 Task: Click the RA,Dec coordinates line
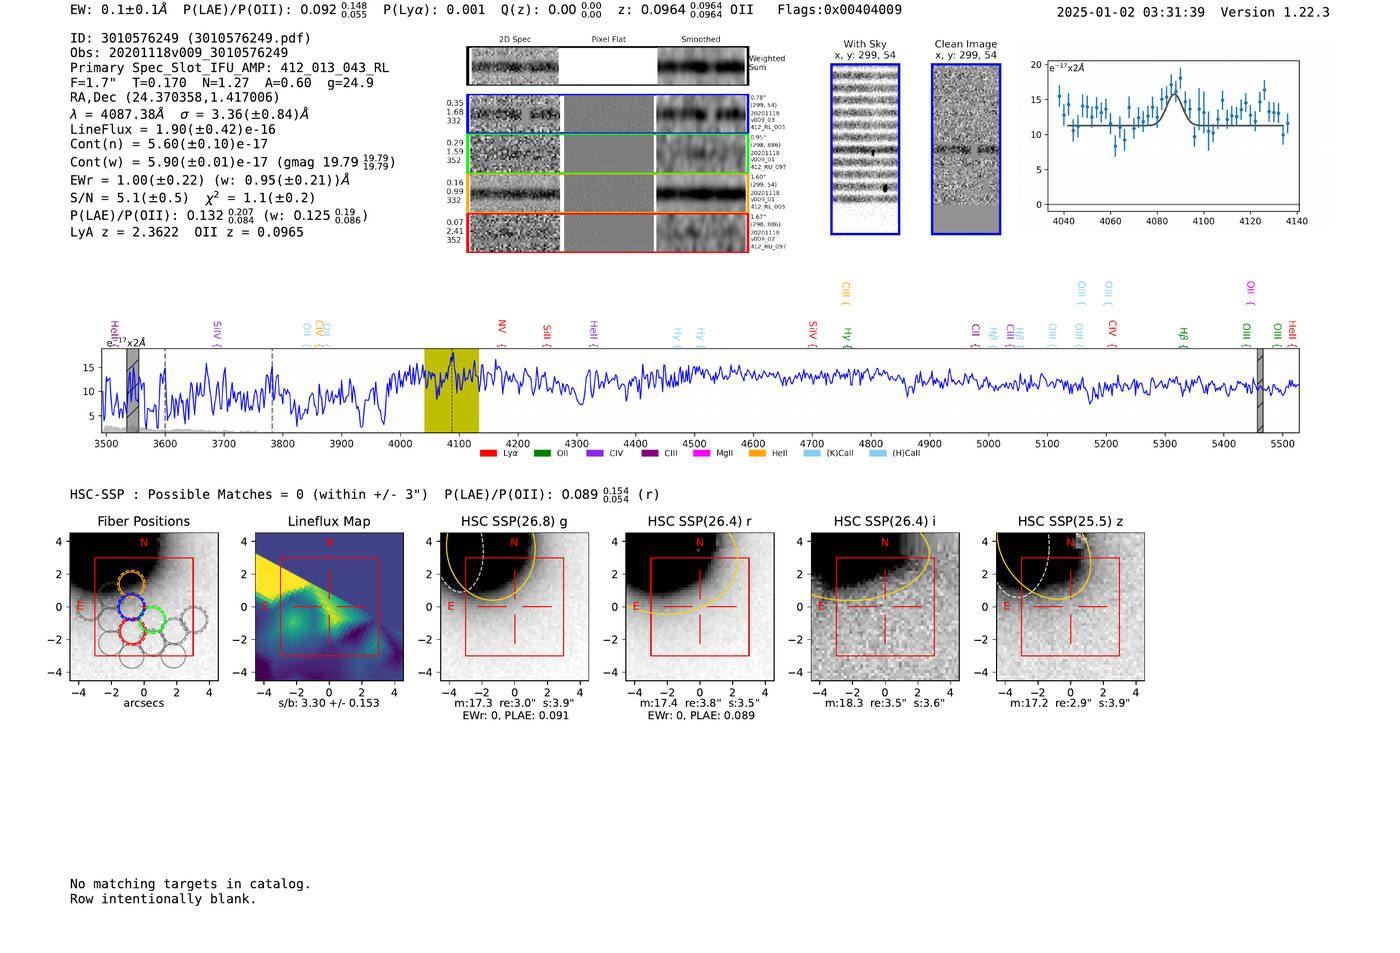click(175, 97)
